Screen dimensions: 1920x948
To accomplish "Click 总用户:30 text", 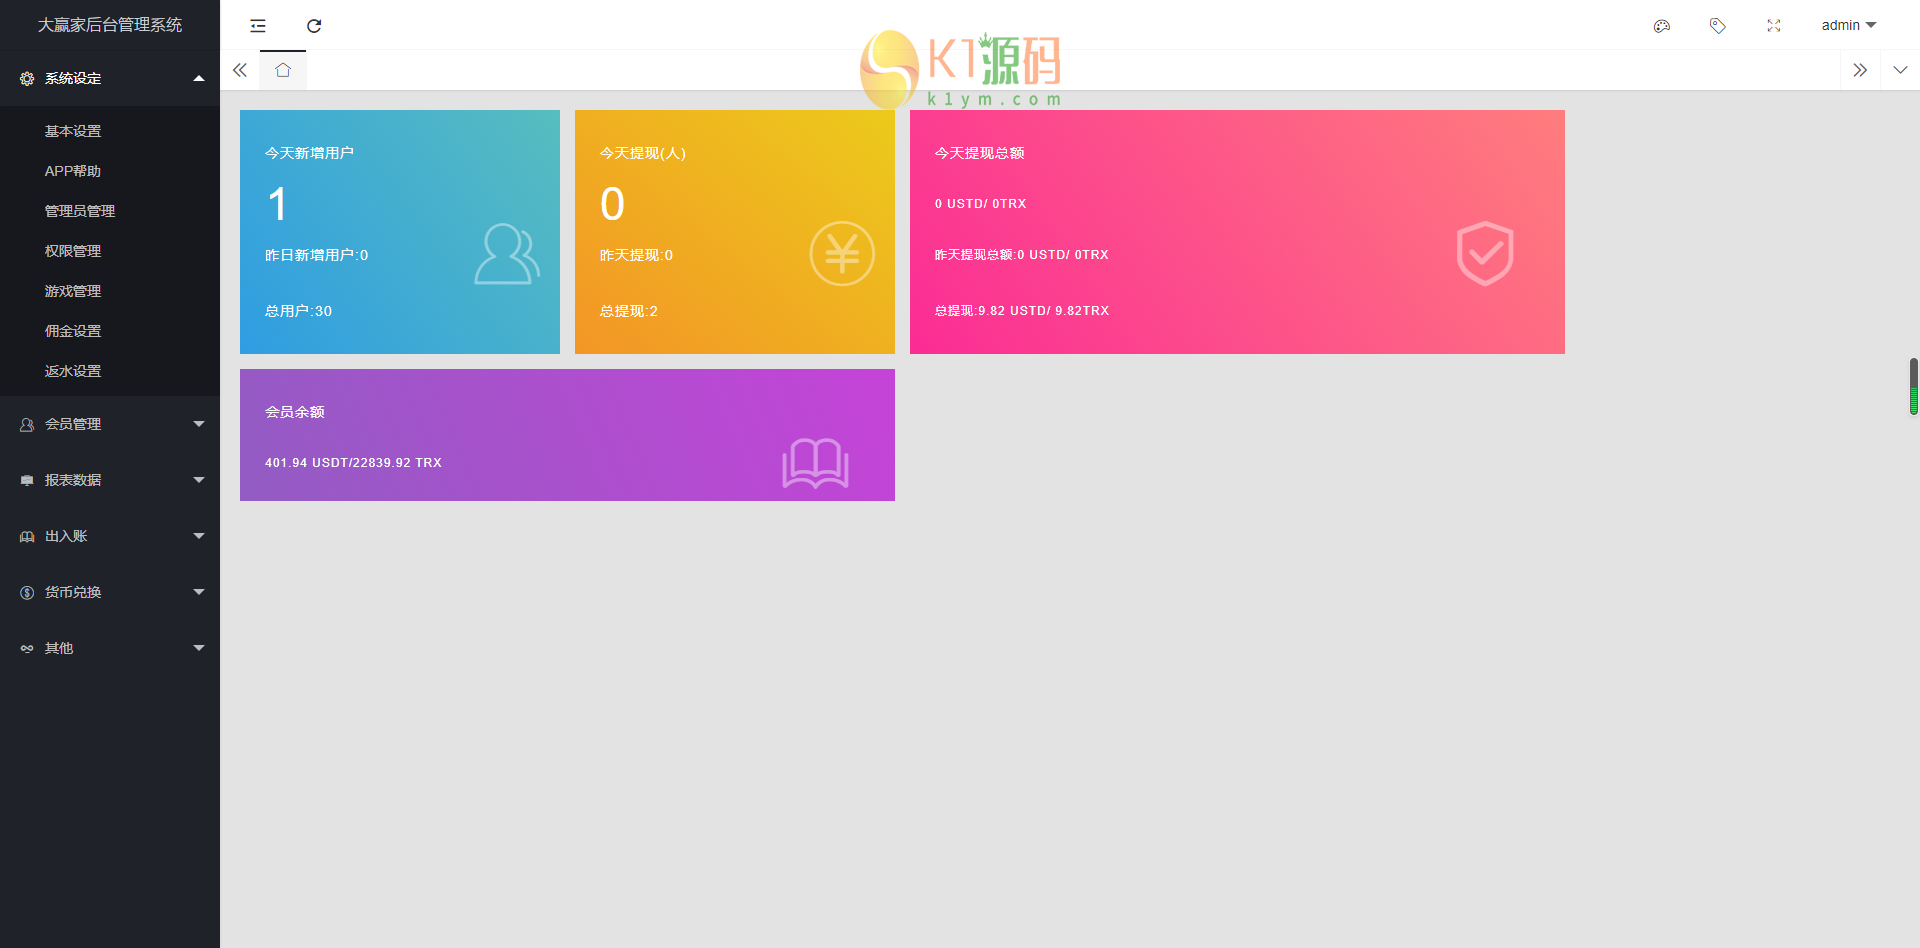I will 298,311.
